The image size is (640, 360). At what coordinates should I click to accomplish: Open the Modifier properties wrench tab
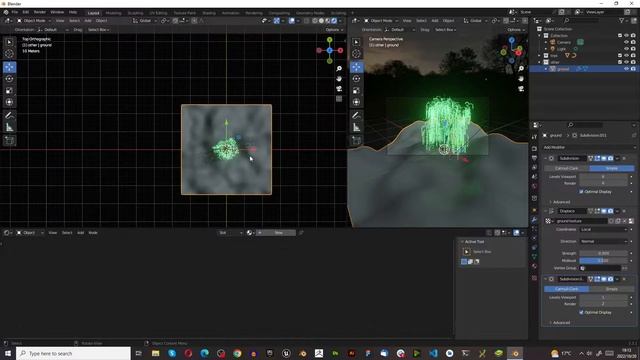534,220
